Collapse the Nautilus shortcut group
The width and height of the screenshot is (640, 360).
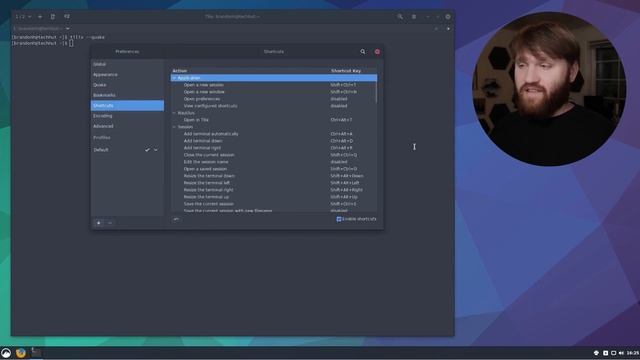tap(174, 113)
